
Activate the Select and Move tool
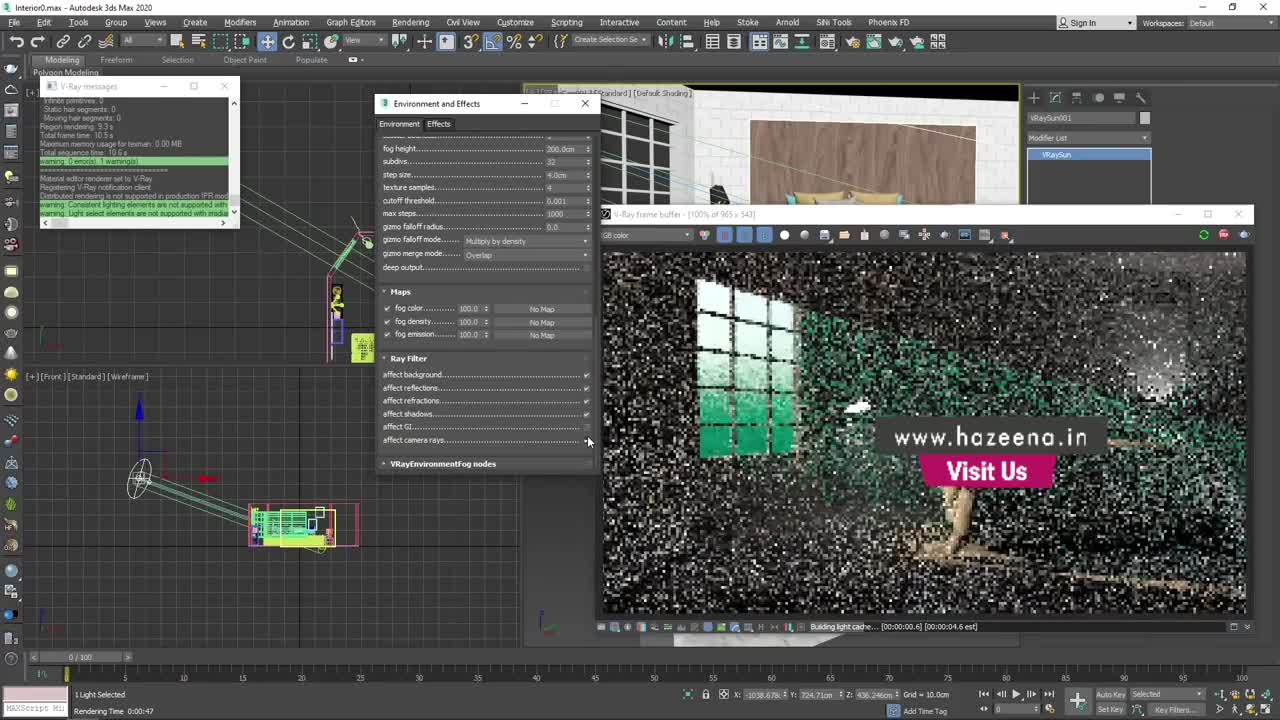(x=267, y=41)
